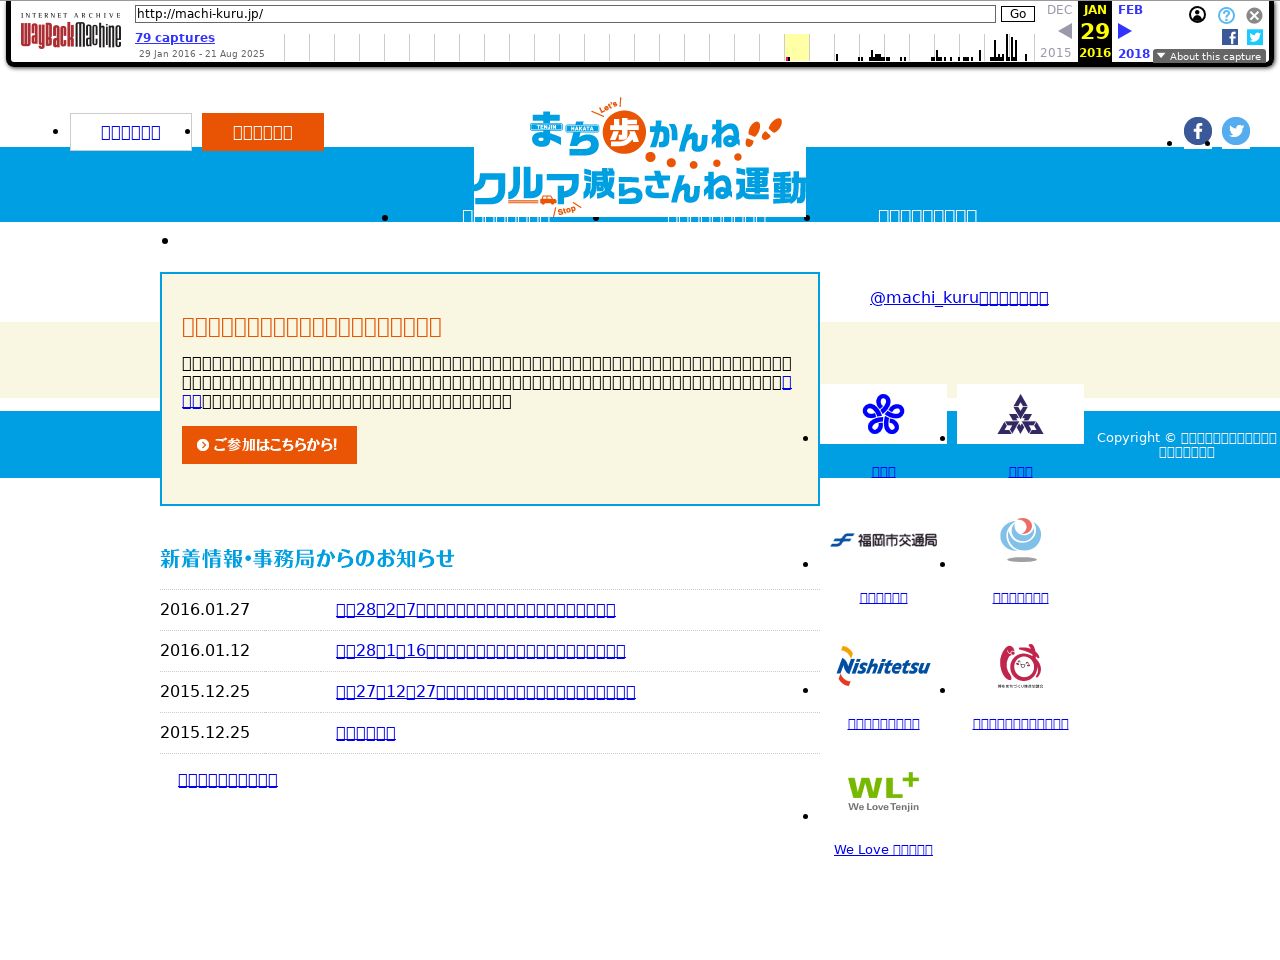The height and width of the screenshot is (960, 1280).
Task: Open the We Love Tenjin logo
Action: pyautogui.click(x=883, y=792)
